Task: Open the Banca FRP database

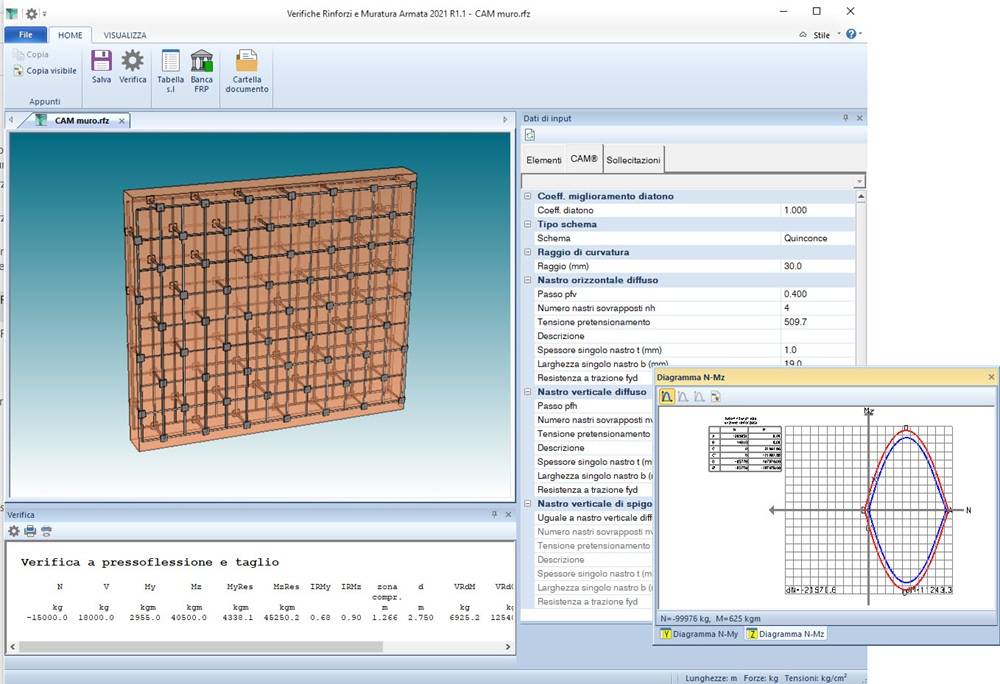Action: (202, 61)
